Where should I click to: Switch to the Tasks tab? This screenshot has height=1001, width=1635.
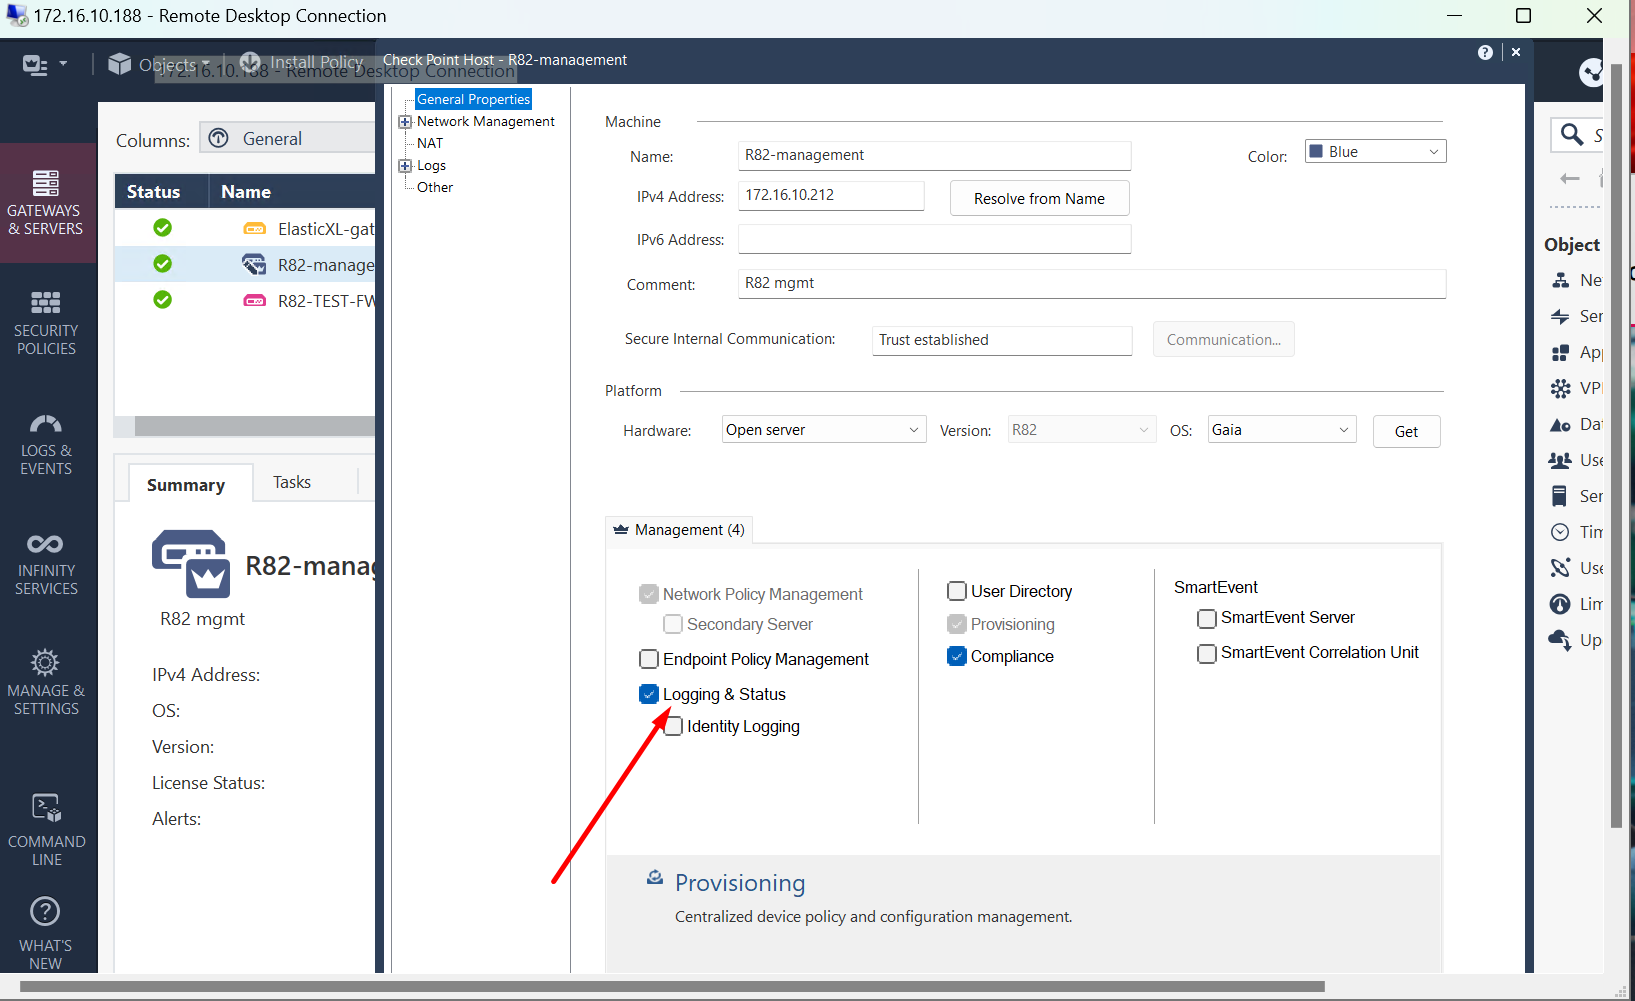pos(292,482)
